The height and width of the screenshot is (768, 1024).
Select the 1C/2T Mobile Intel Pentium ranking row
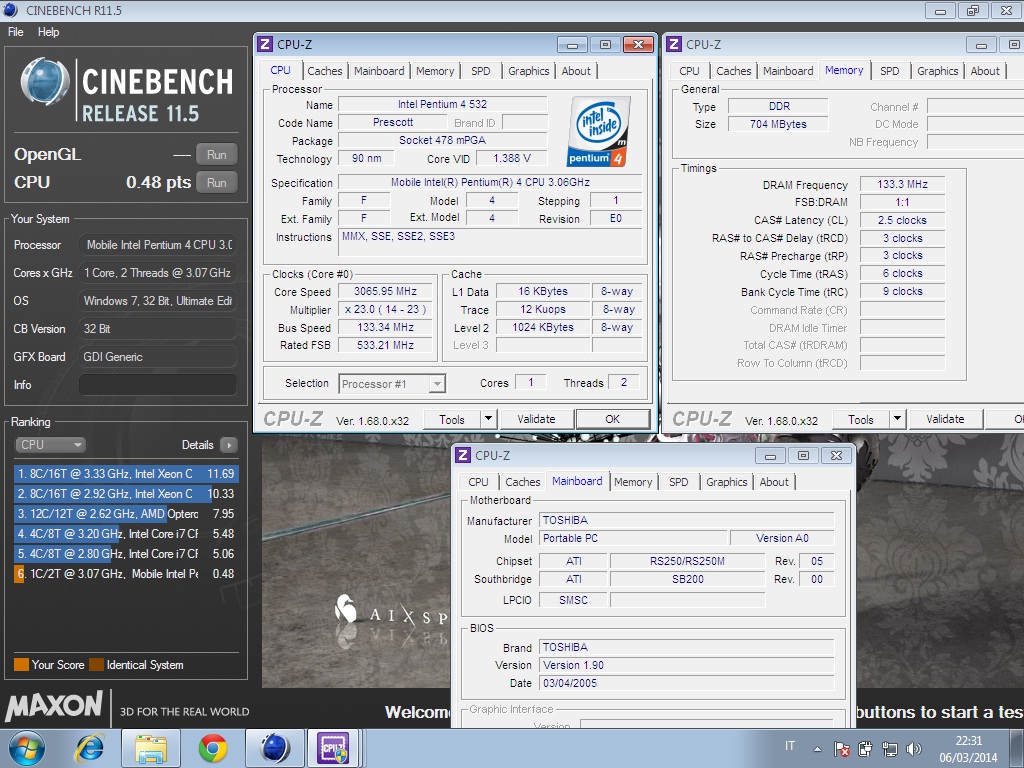tap(126, 573)
